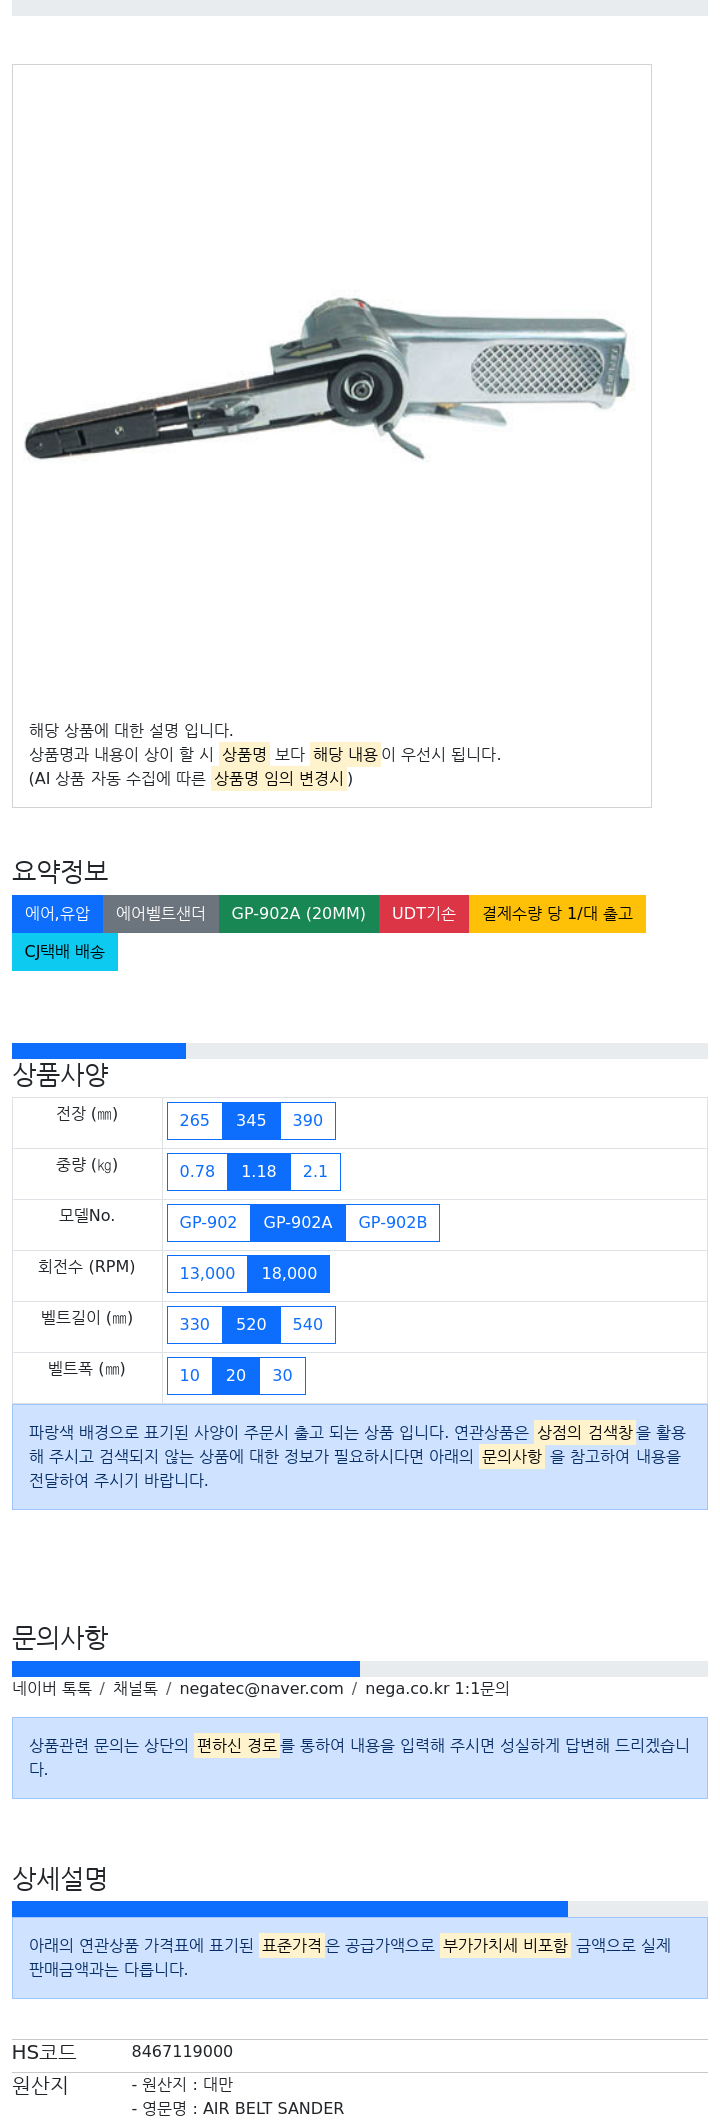Choose the 10 belt width option
Image resolution: width=720 pixels, height=2121 pixels.
click(x=190, y=1375)
